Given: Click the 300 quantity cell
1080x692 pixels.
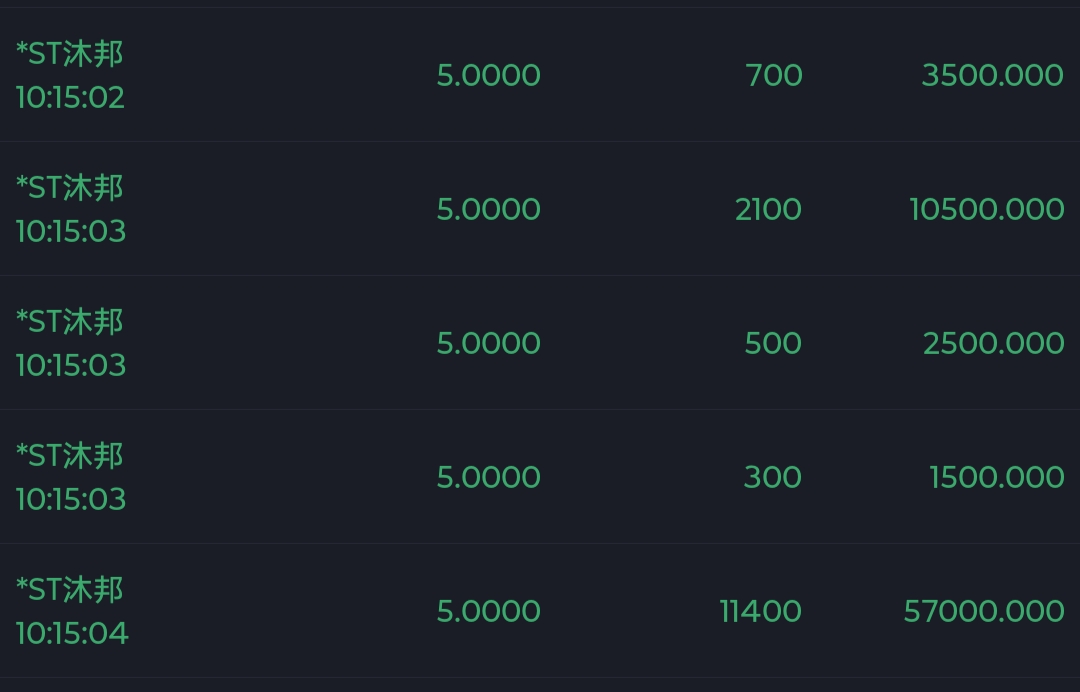Looking at the screenshot, I should click(773, 477).
